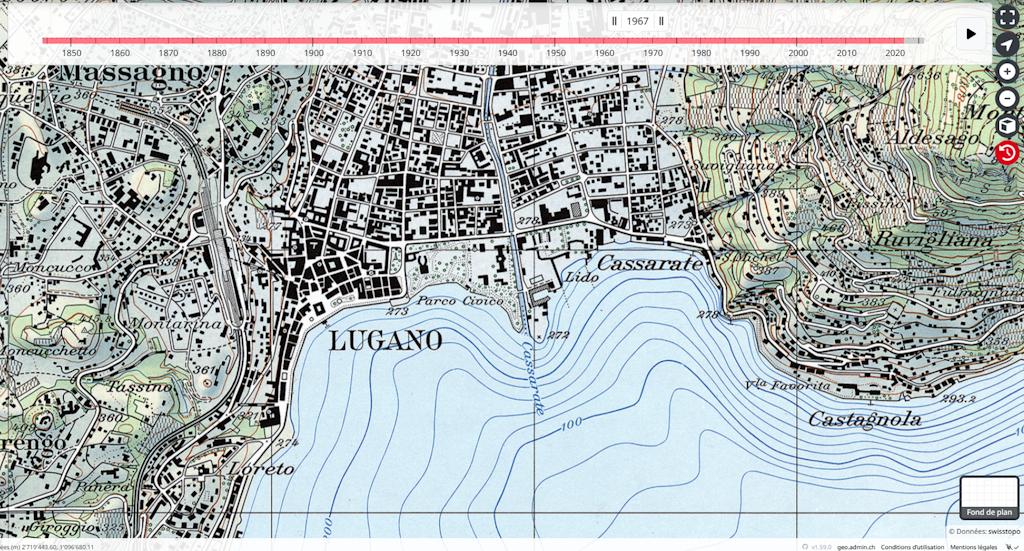Enter fullscreen map mode
The height and width of the screenshot is (551, 1024).
pos(1007,17)
